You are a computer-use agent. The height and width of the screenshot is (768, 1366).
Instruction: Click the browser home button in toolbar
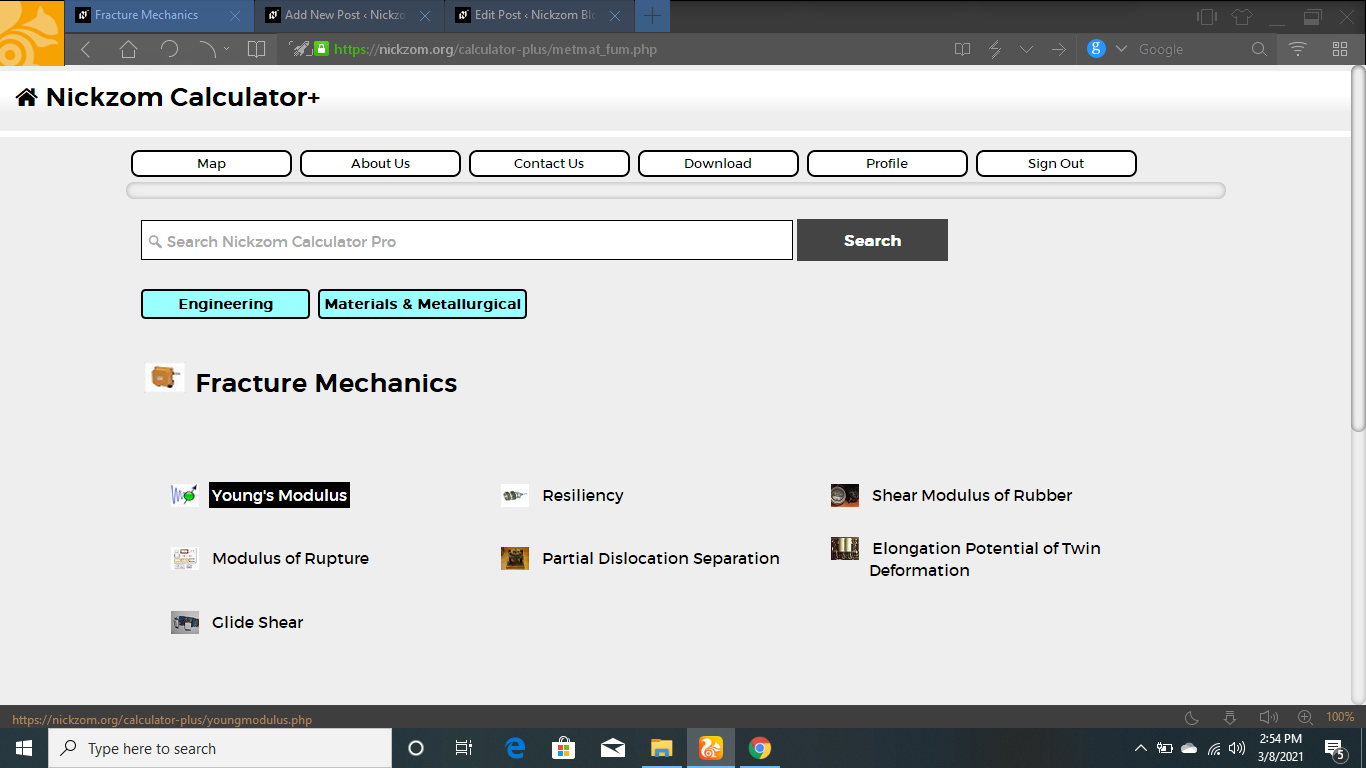[128, 49]
